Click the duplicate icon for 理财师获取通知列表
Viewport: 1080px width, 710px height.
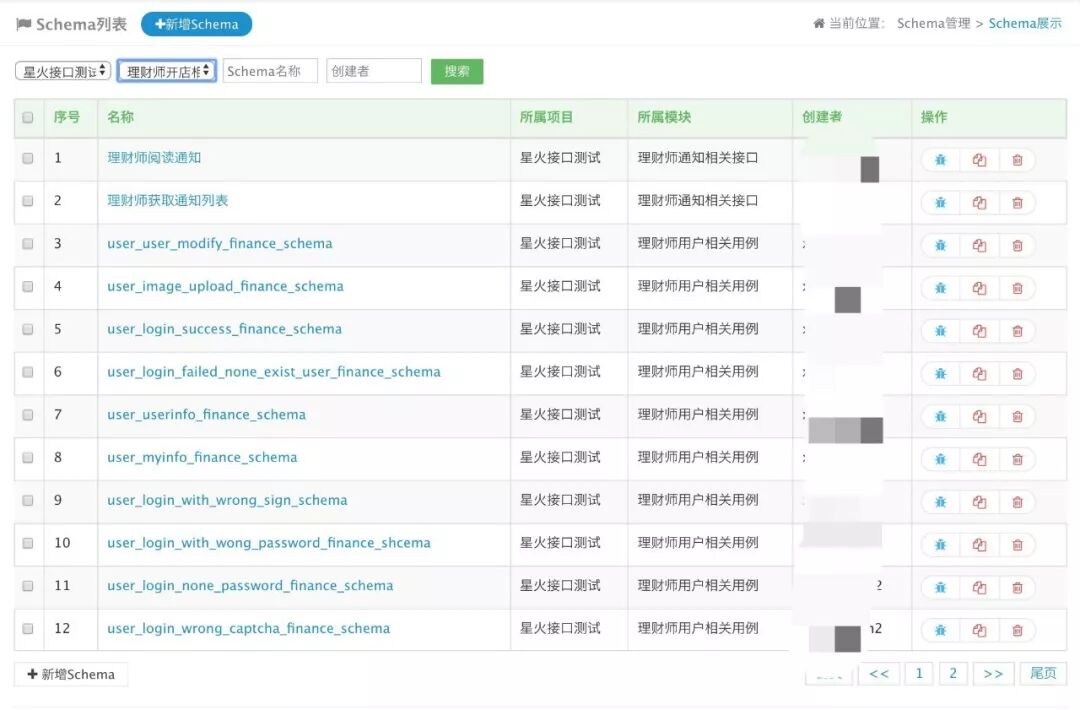(979, 202)
